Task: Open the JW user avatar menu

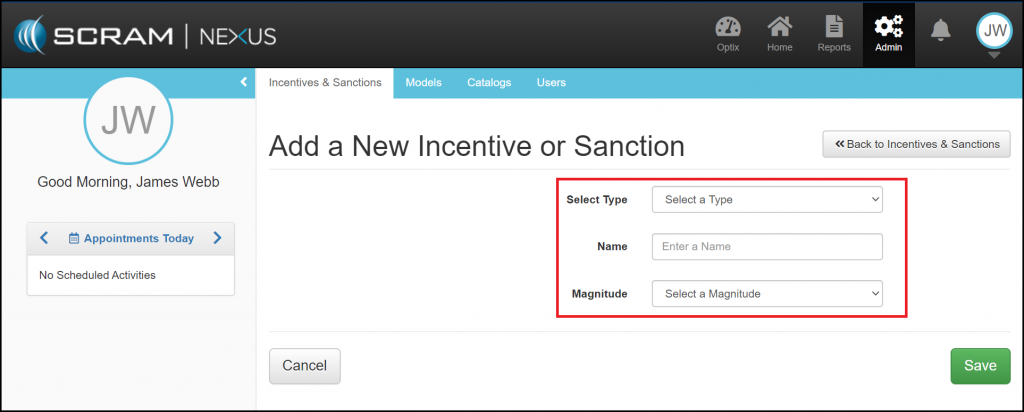Action: tap(994, 33)
